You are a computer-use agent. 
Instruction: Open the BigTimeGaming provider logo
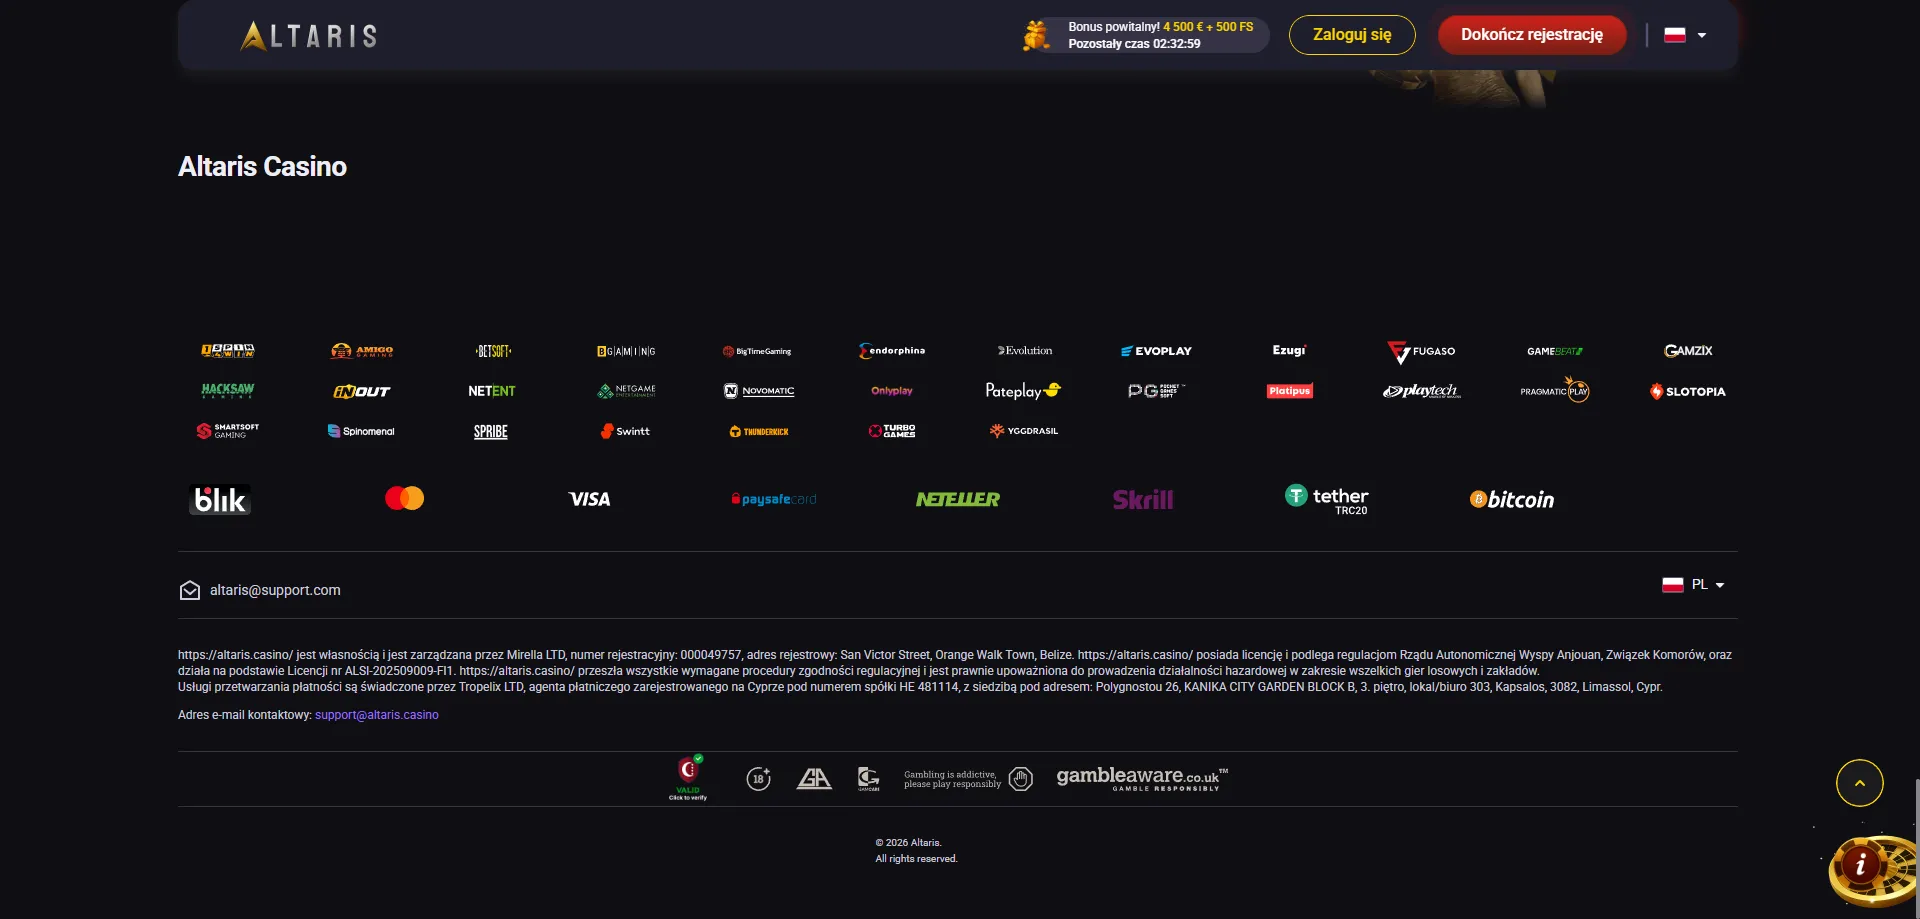[757, 351]
